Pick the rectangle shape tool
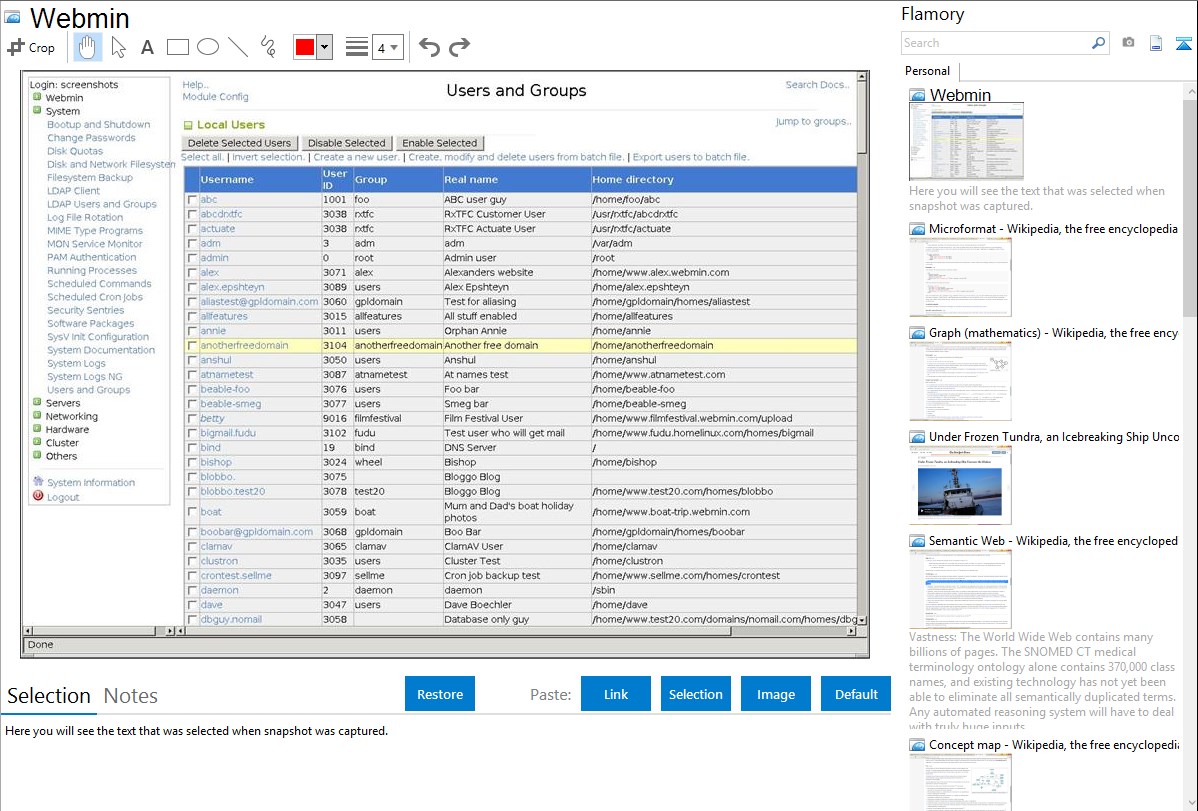 tap(178, 47)
